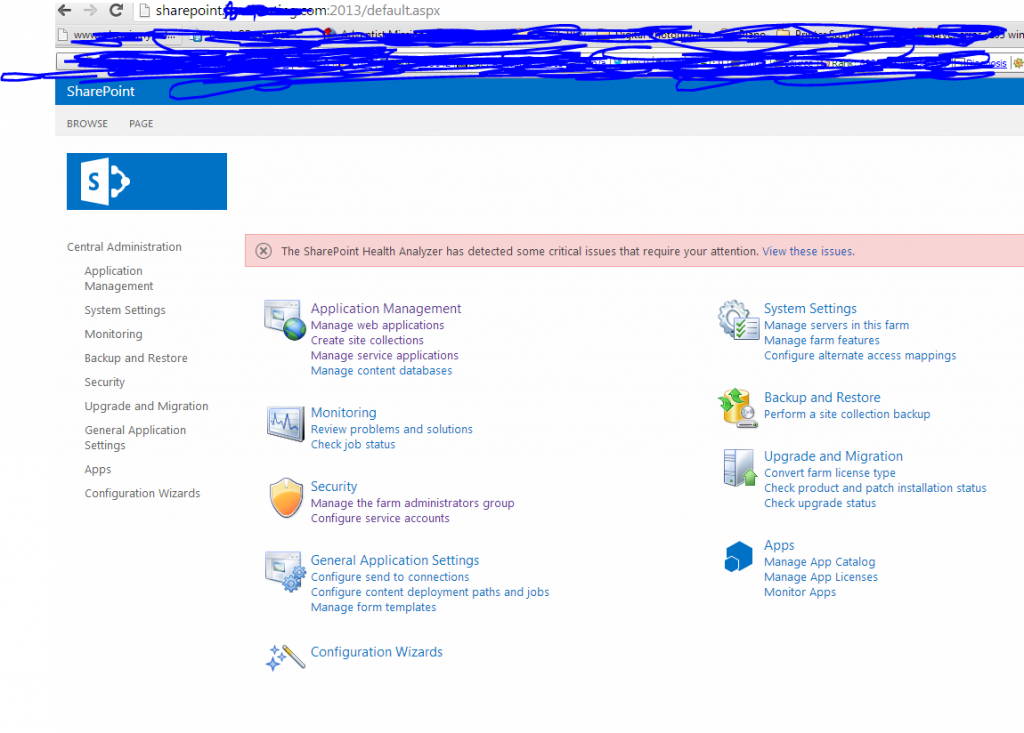Screen dimensions: 1024x733
Task: Open the BROWSE ribbon tab
Action: coord(87,123)
